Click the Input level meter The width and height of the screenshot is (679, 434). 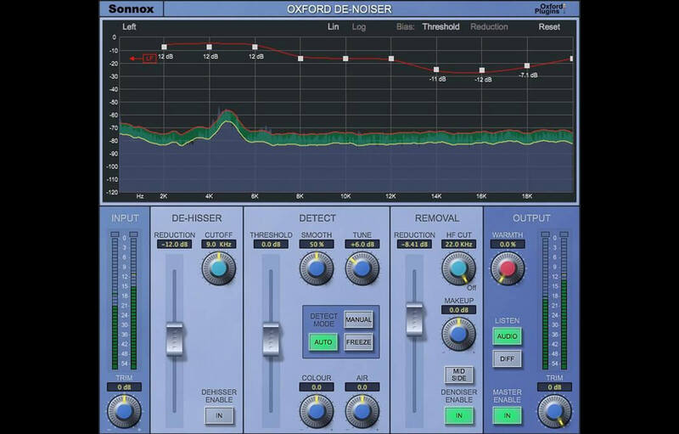[x=124, y=301]
